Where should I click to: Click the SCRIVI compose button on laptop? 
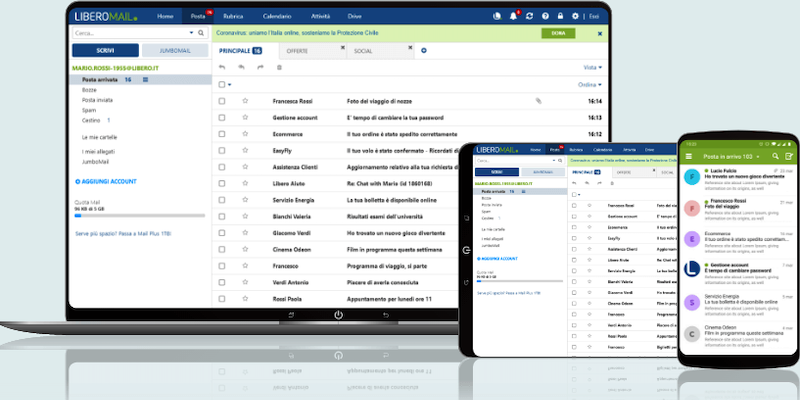click(x=105, y=50)
